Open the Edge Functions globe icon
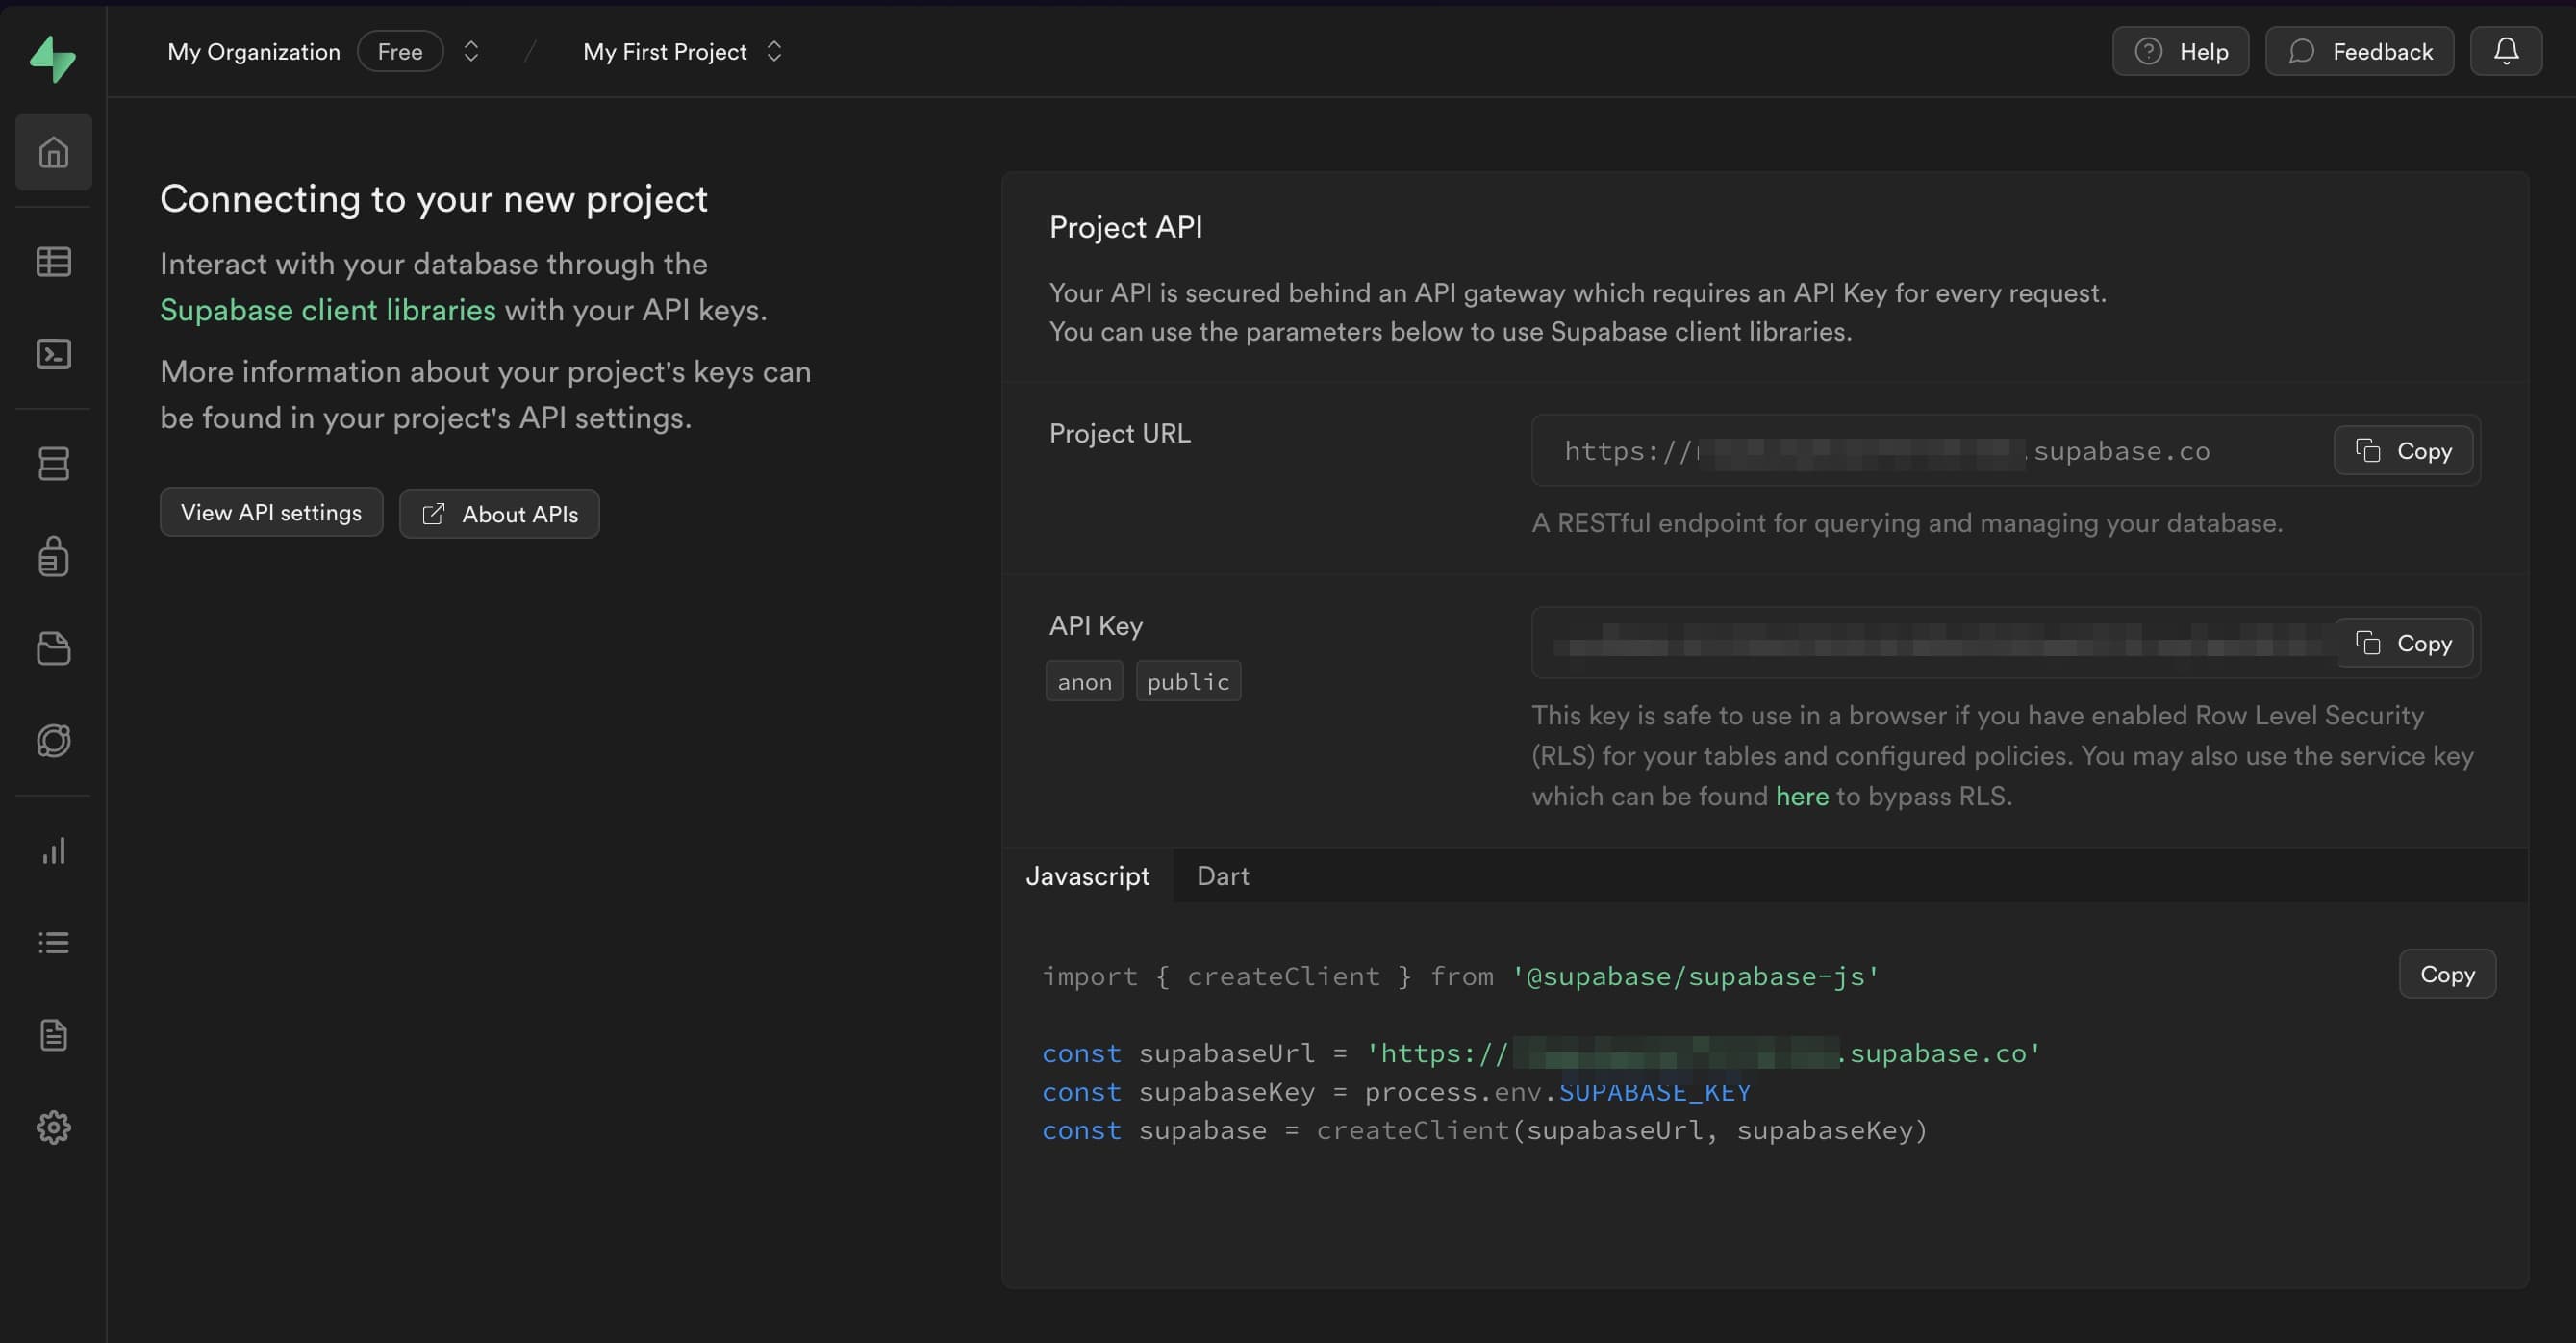 [53, 740]
